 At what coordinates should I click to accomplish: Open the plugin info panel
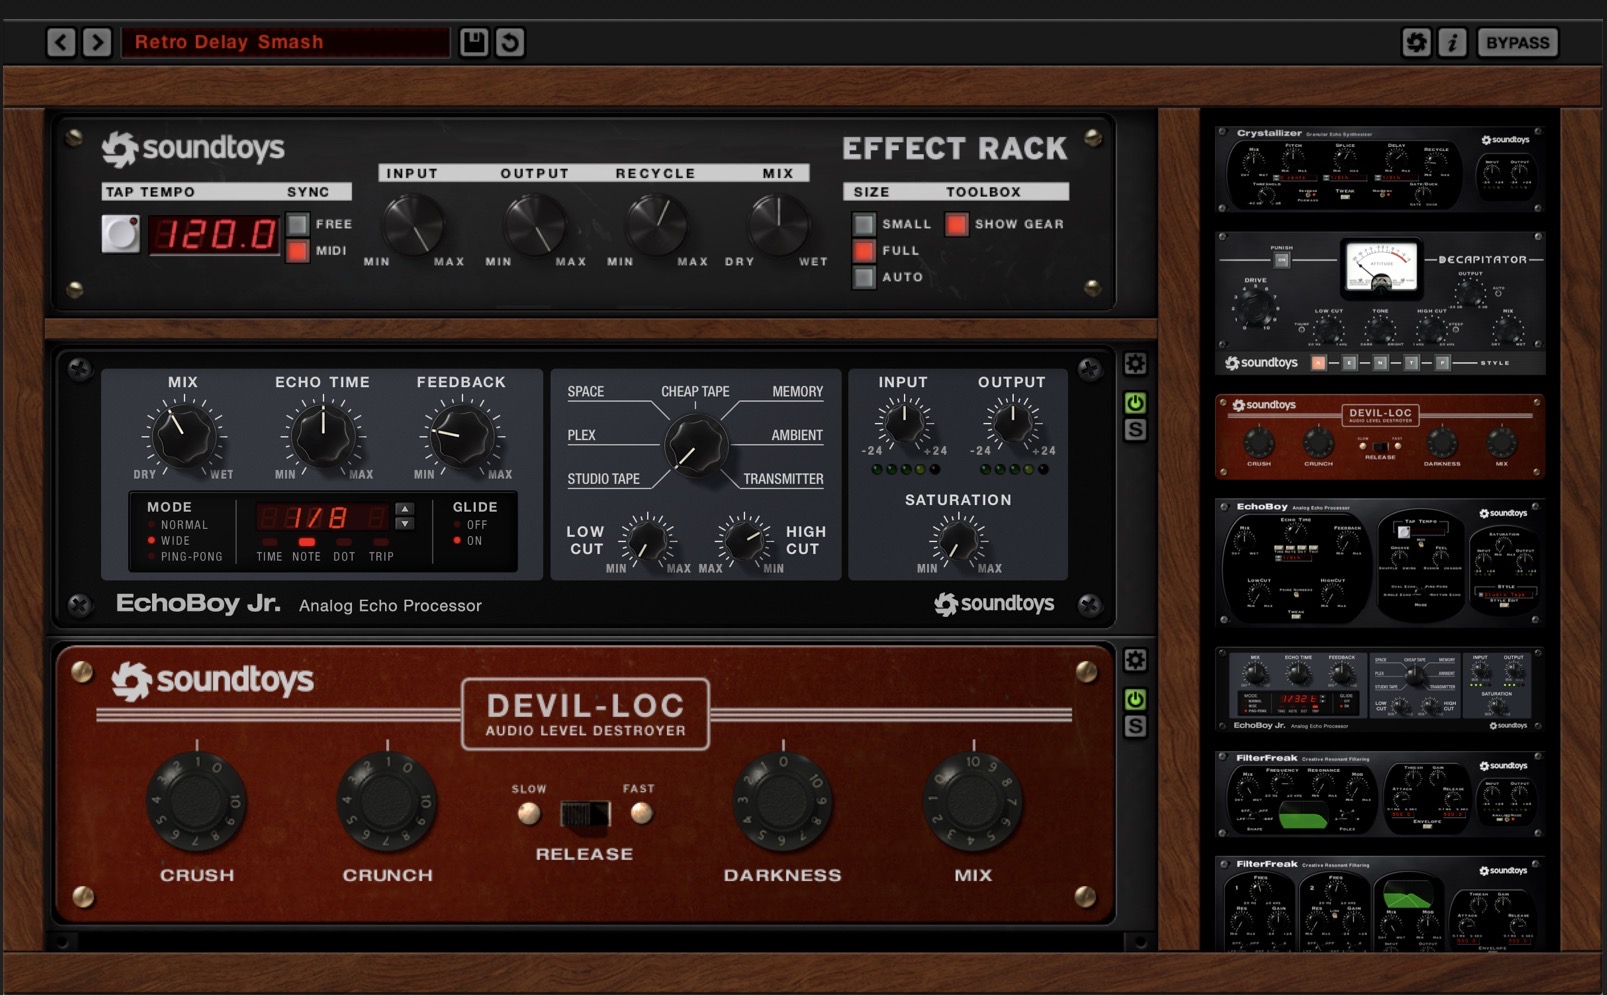tap(1453, 41)
